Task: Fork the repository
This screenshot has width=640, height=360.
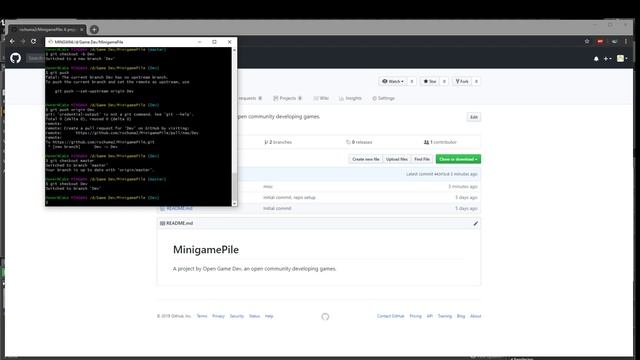Action: pyautogui.click(x=462, y=81)
